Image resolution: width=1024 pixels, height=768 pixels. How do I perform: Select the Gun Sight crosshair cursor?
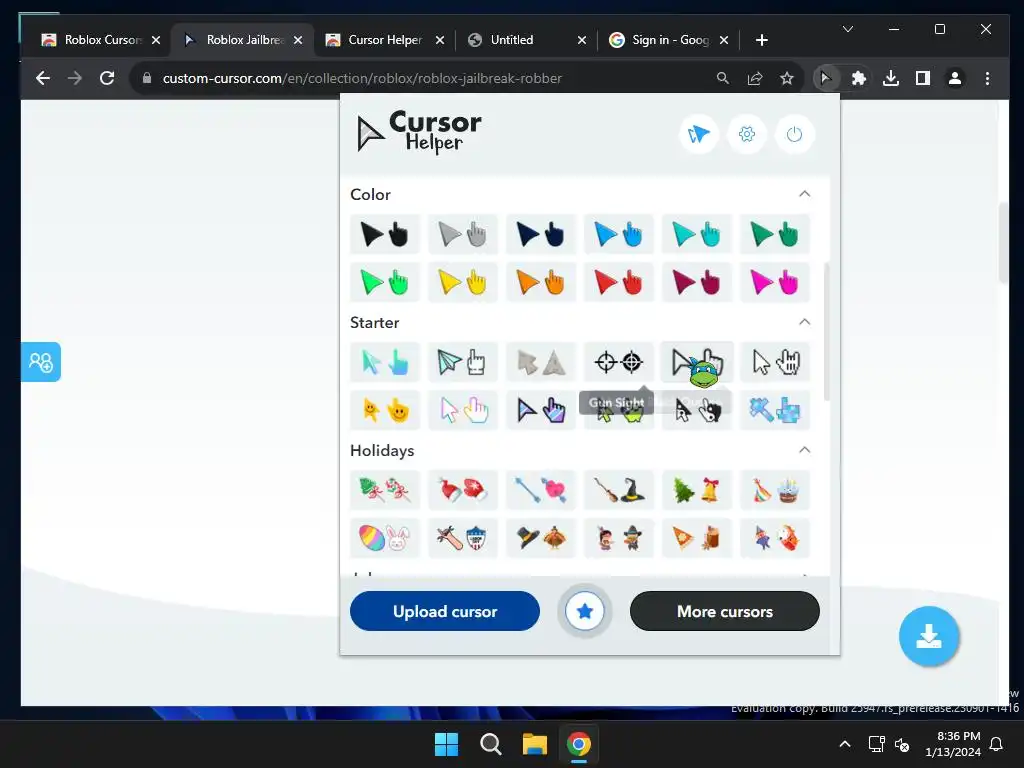coord(618,362)
